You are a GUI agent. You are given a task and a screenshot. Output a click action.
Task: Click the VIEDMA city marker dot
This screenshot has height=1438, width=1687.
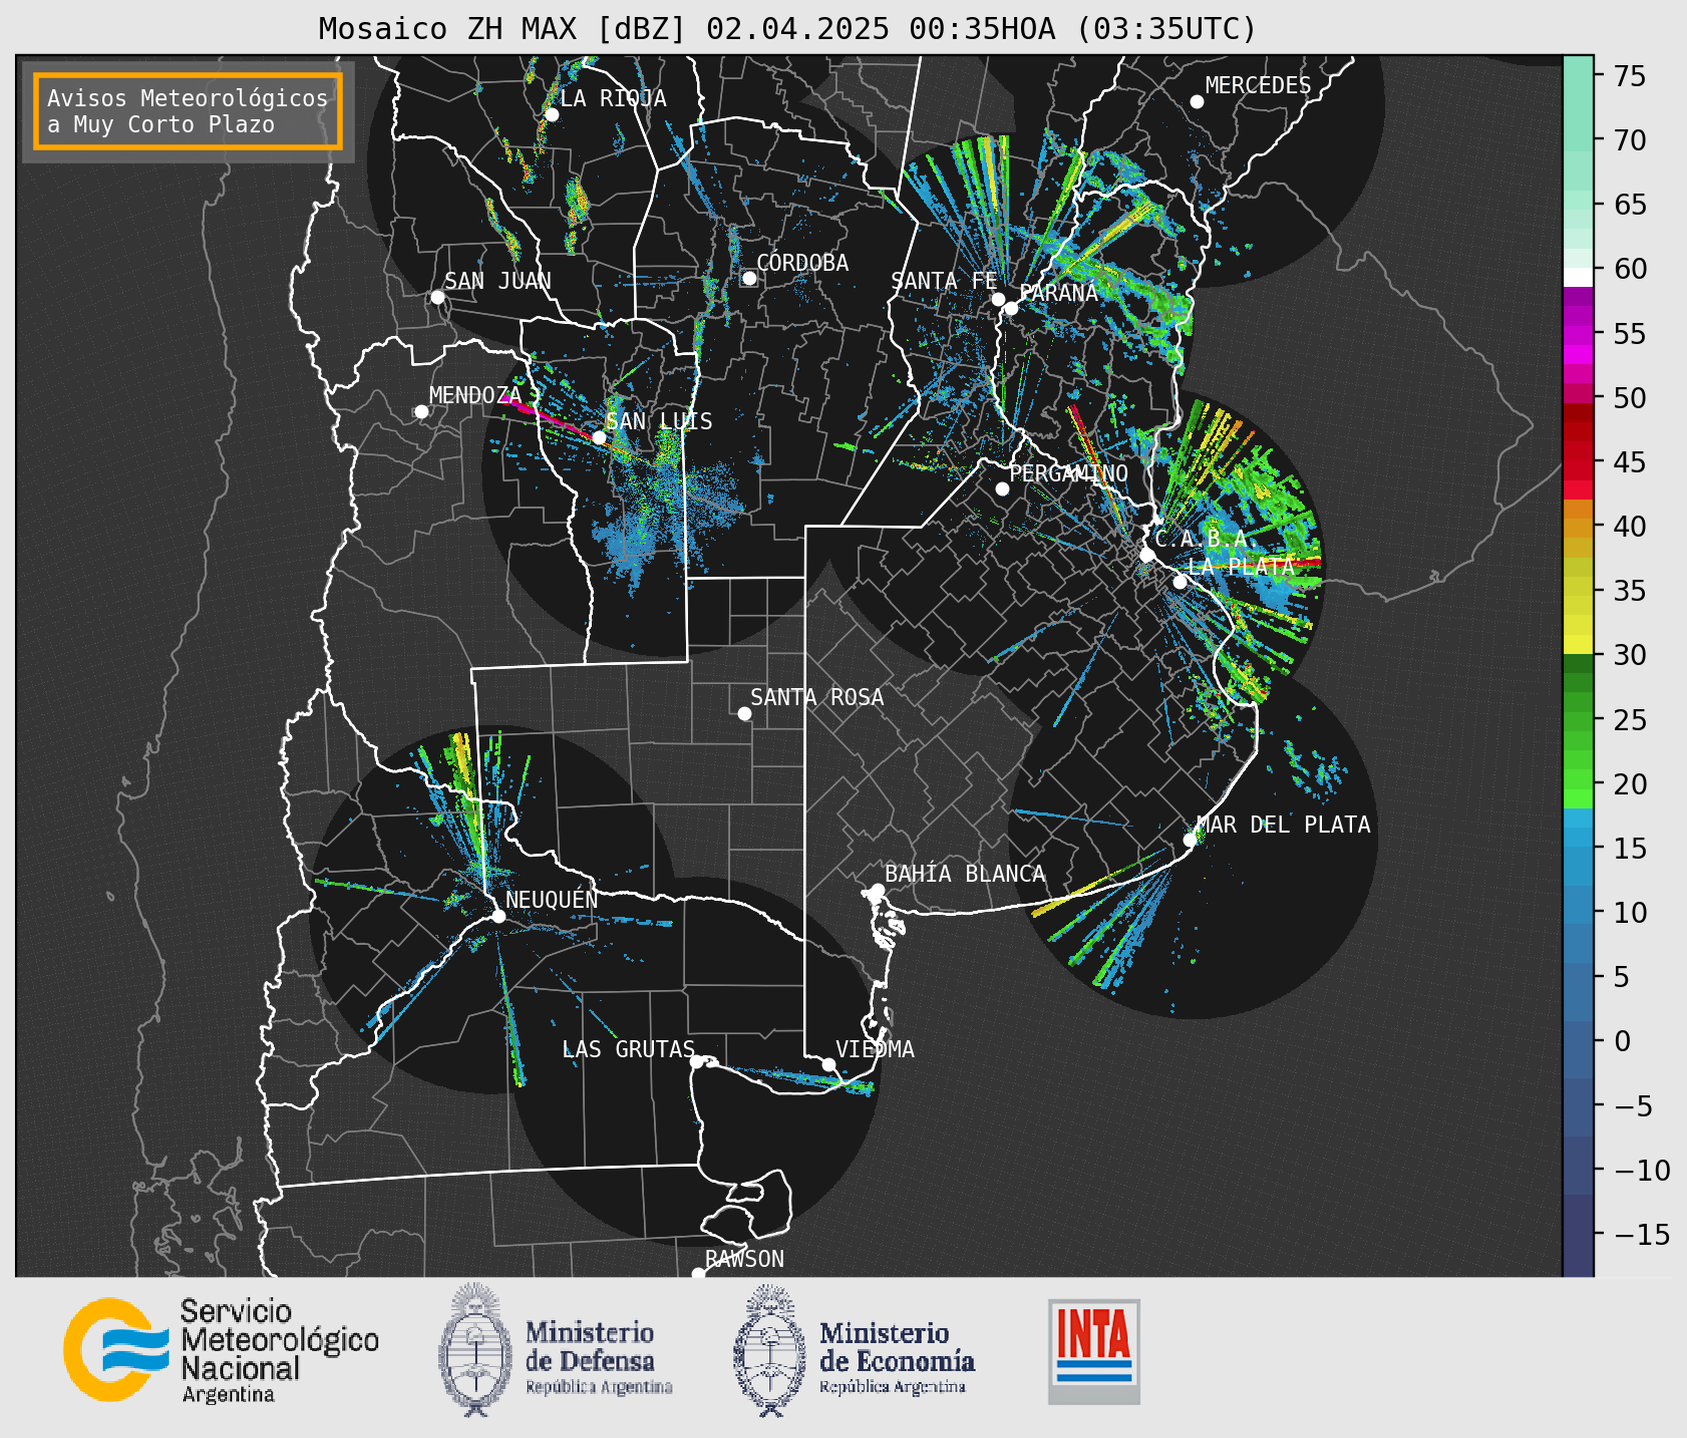(828, 1065)
